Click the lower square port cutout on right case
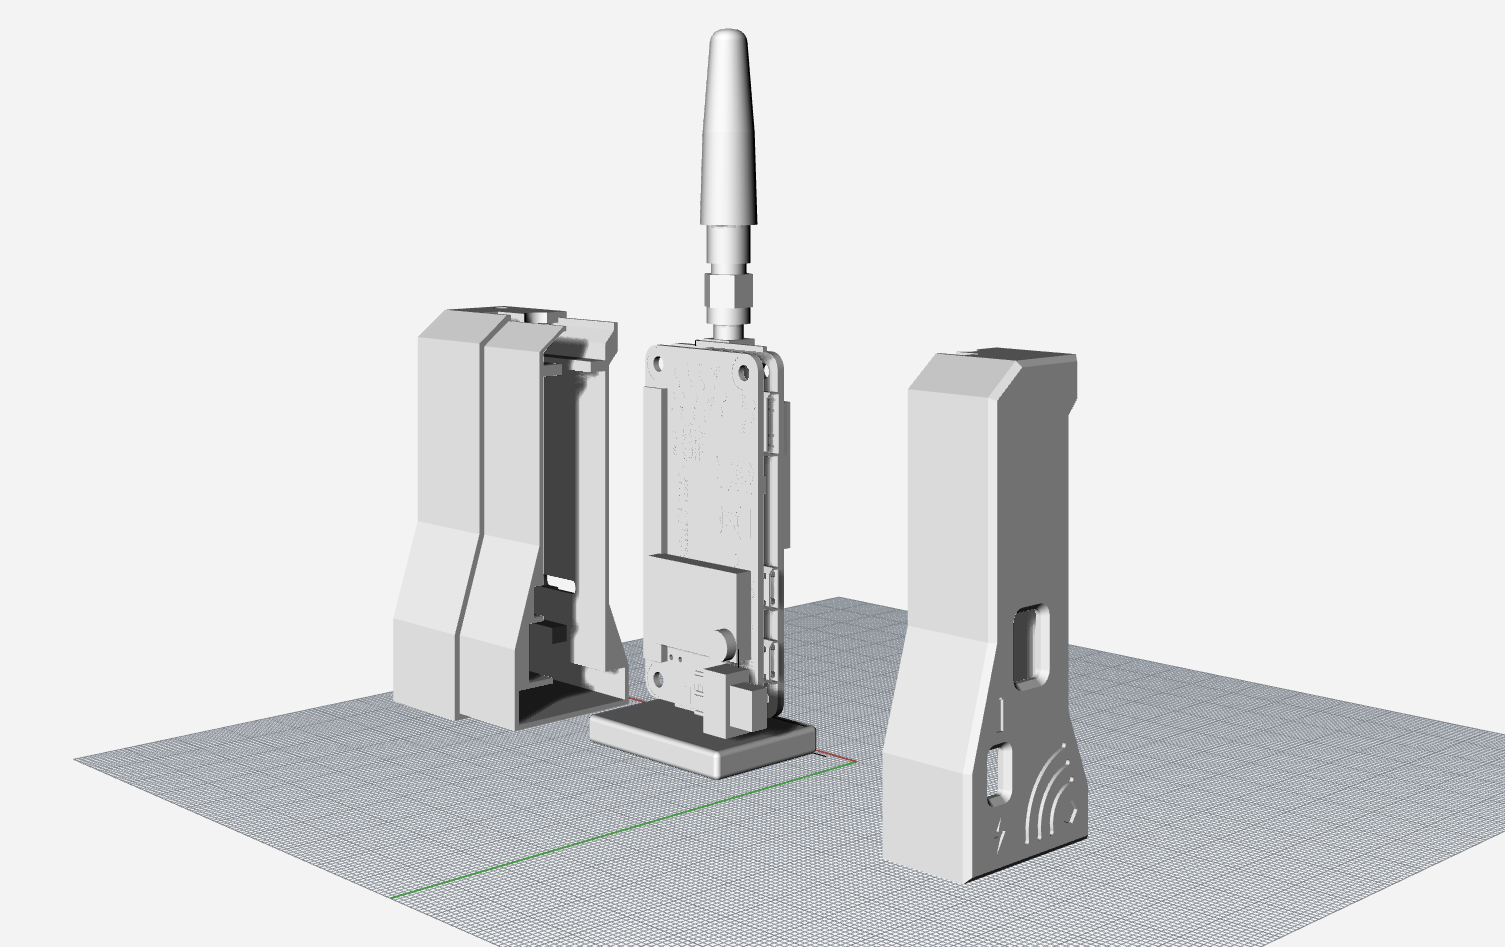 pyautogui.click(x=998, y=773)
